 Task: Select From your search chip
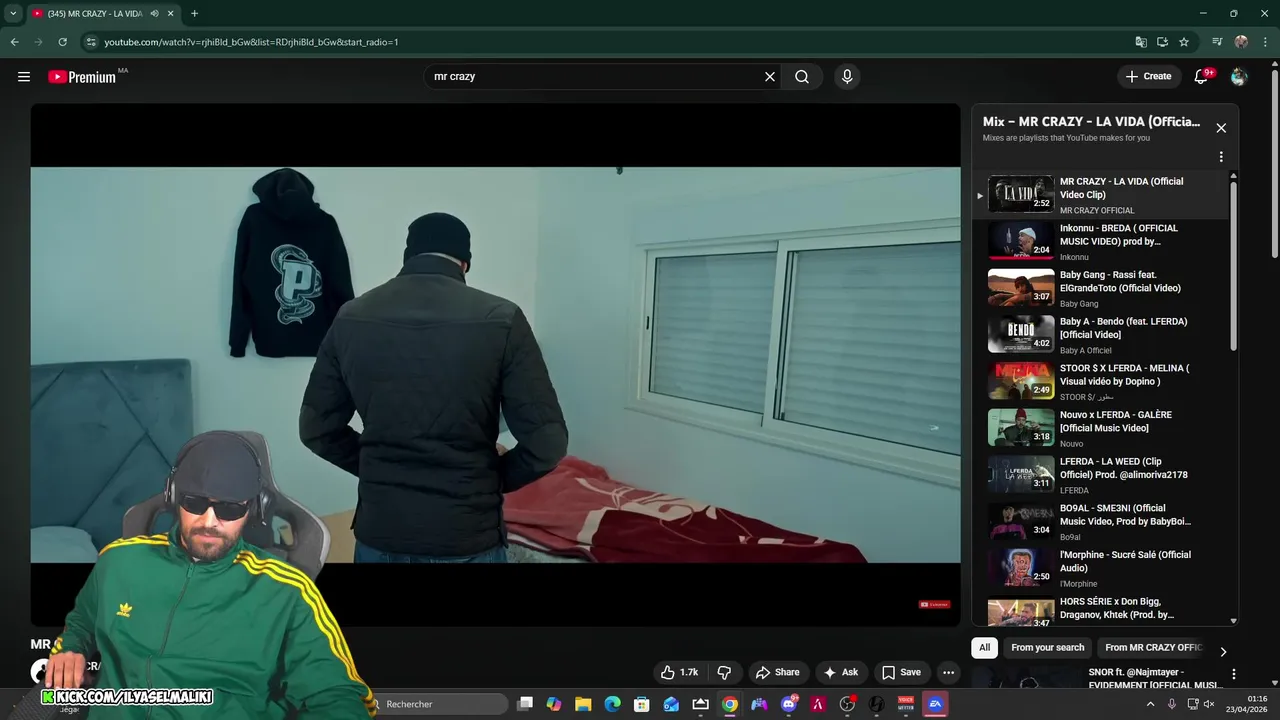click(1047, 648)
